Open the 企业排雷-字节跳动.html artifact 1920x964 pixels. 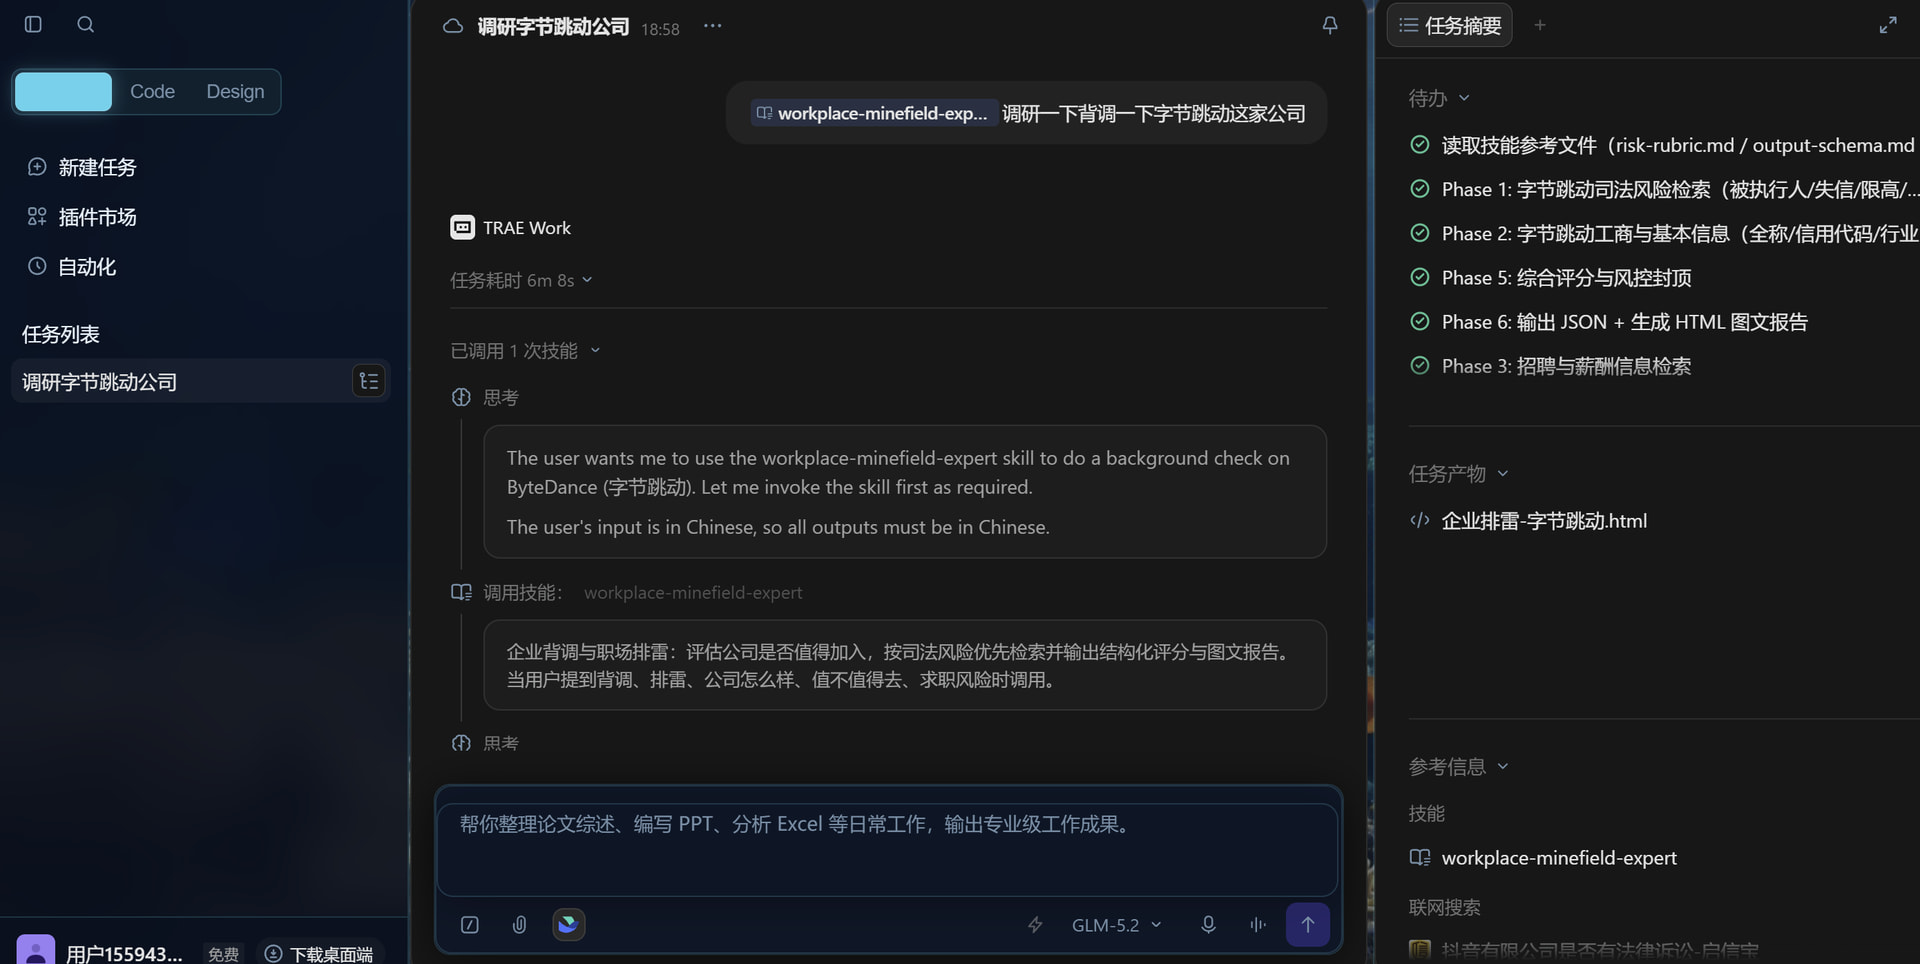click(1544, 520)
